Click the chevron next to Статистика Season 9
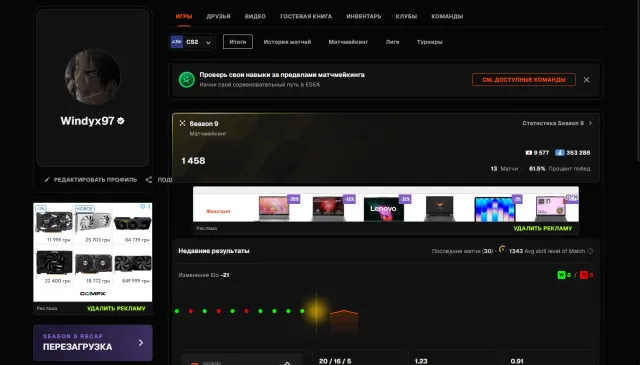The width and height of the screenshot is (640, 365). 590,123
